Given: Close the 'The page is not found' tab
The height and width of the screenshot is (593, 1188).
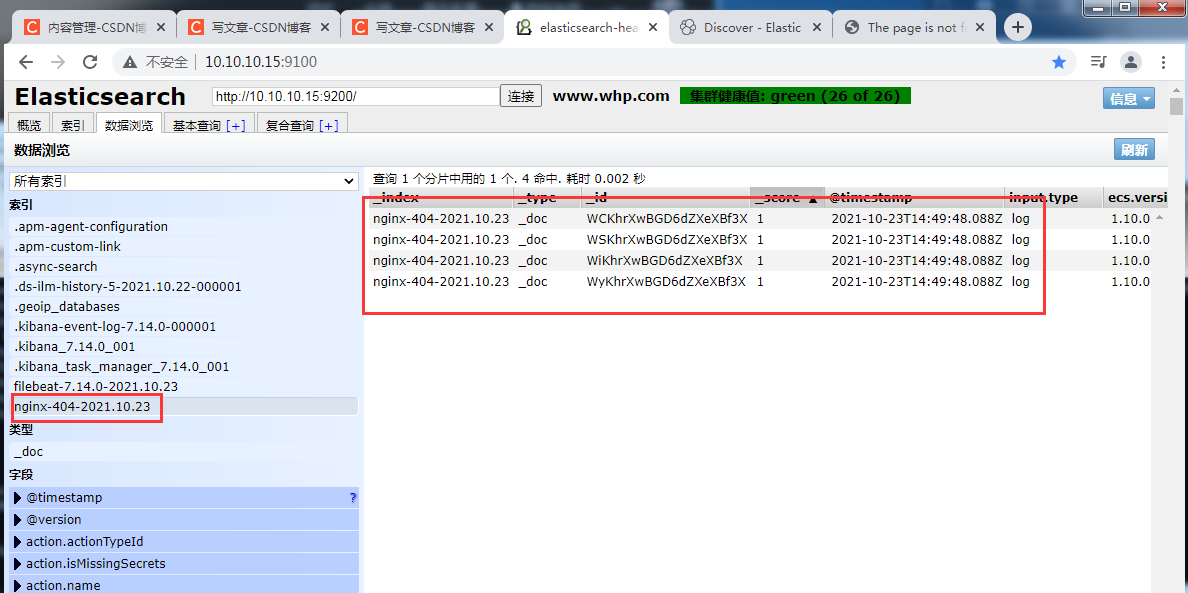Looking at the screenshot, I should point(981,28).
